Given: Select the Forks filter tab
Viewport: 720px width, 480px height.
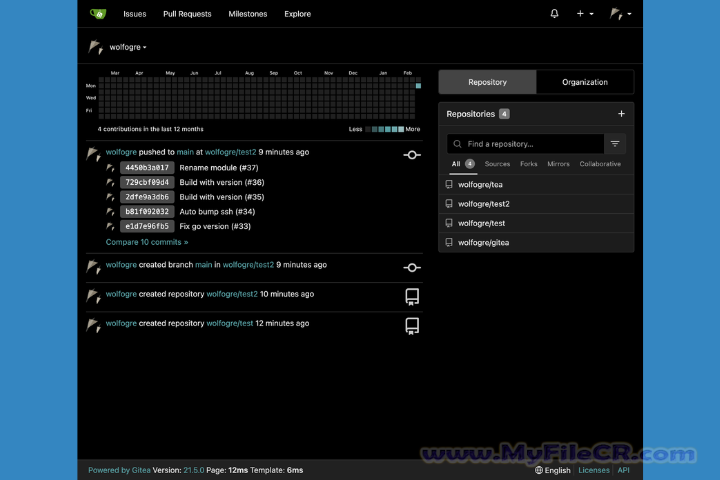Looking at the screenshot, I should (529, 164).
